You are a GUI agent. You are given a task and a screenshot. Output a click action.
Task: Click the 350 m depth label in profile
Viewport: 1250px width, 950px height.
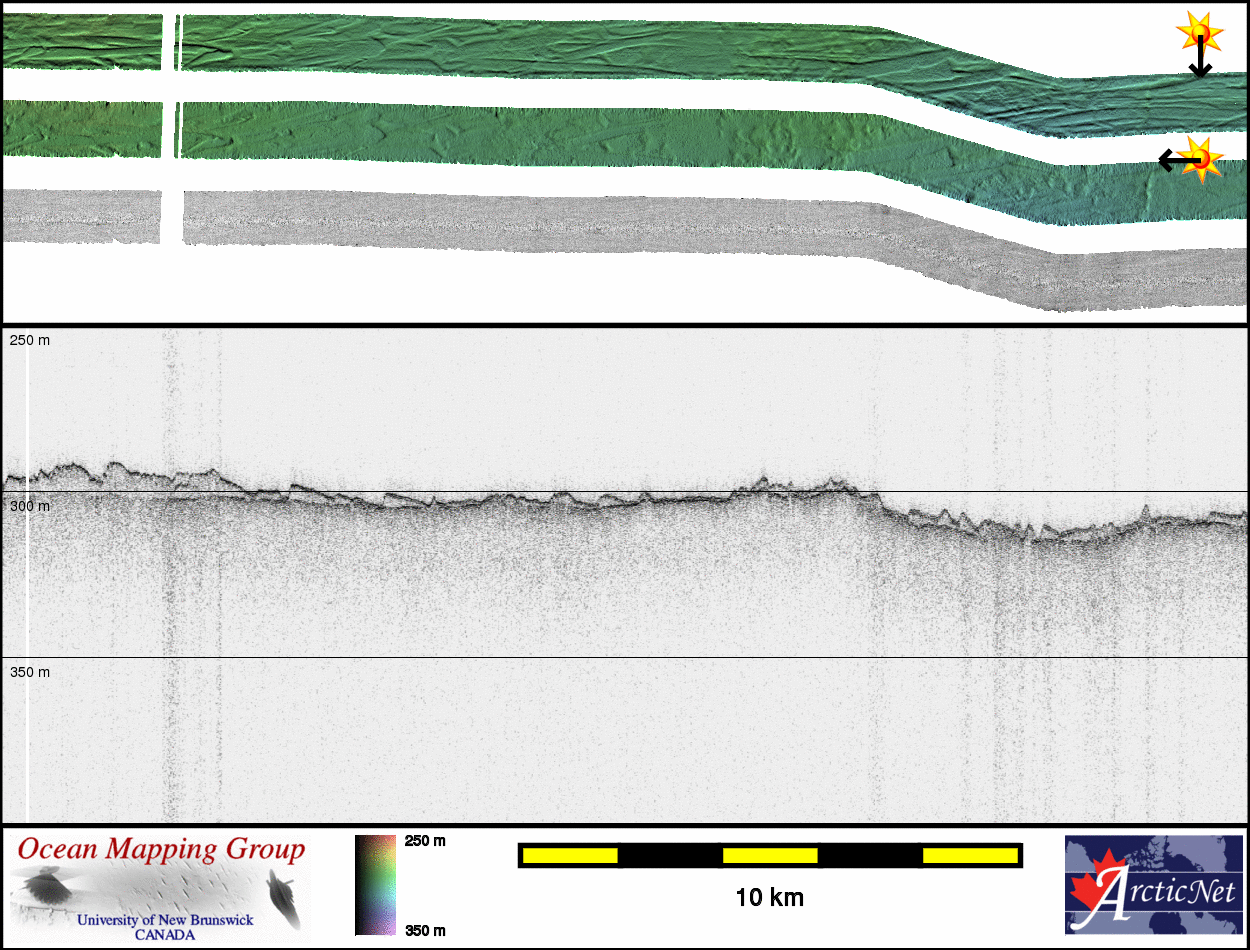[30, 672]
